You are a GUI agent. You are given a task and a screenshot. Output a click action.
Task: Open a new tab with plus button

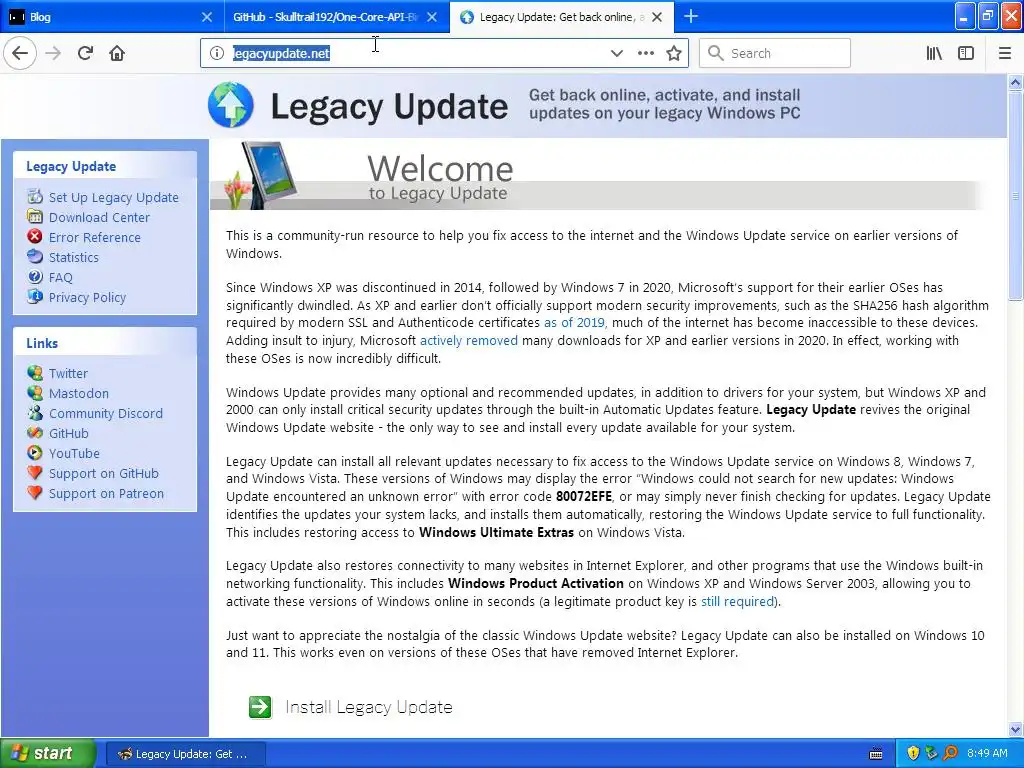(690, 16)
